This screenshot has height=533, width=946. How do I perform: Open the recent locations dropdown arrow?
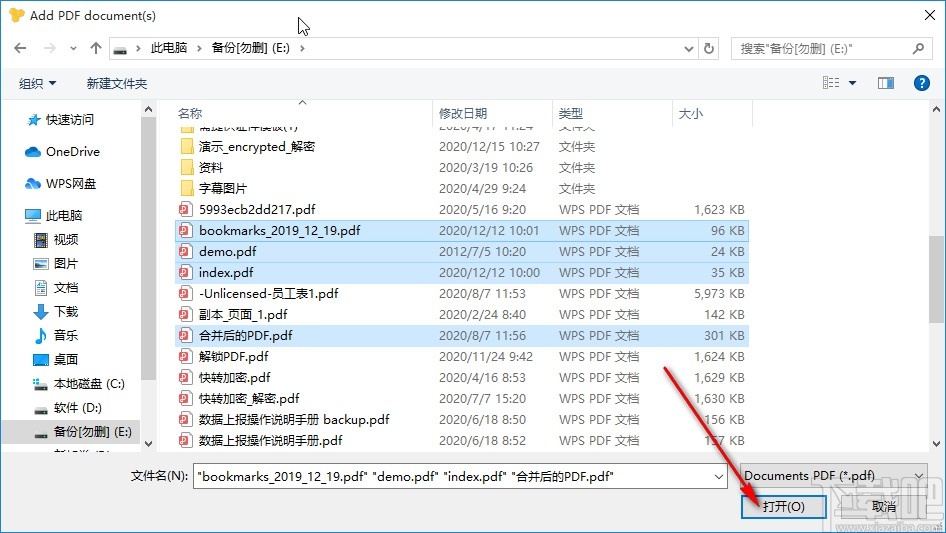(73, 48)
